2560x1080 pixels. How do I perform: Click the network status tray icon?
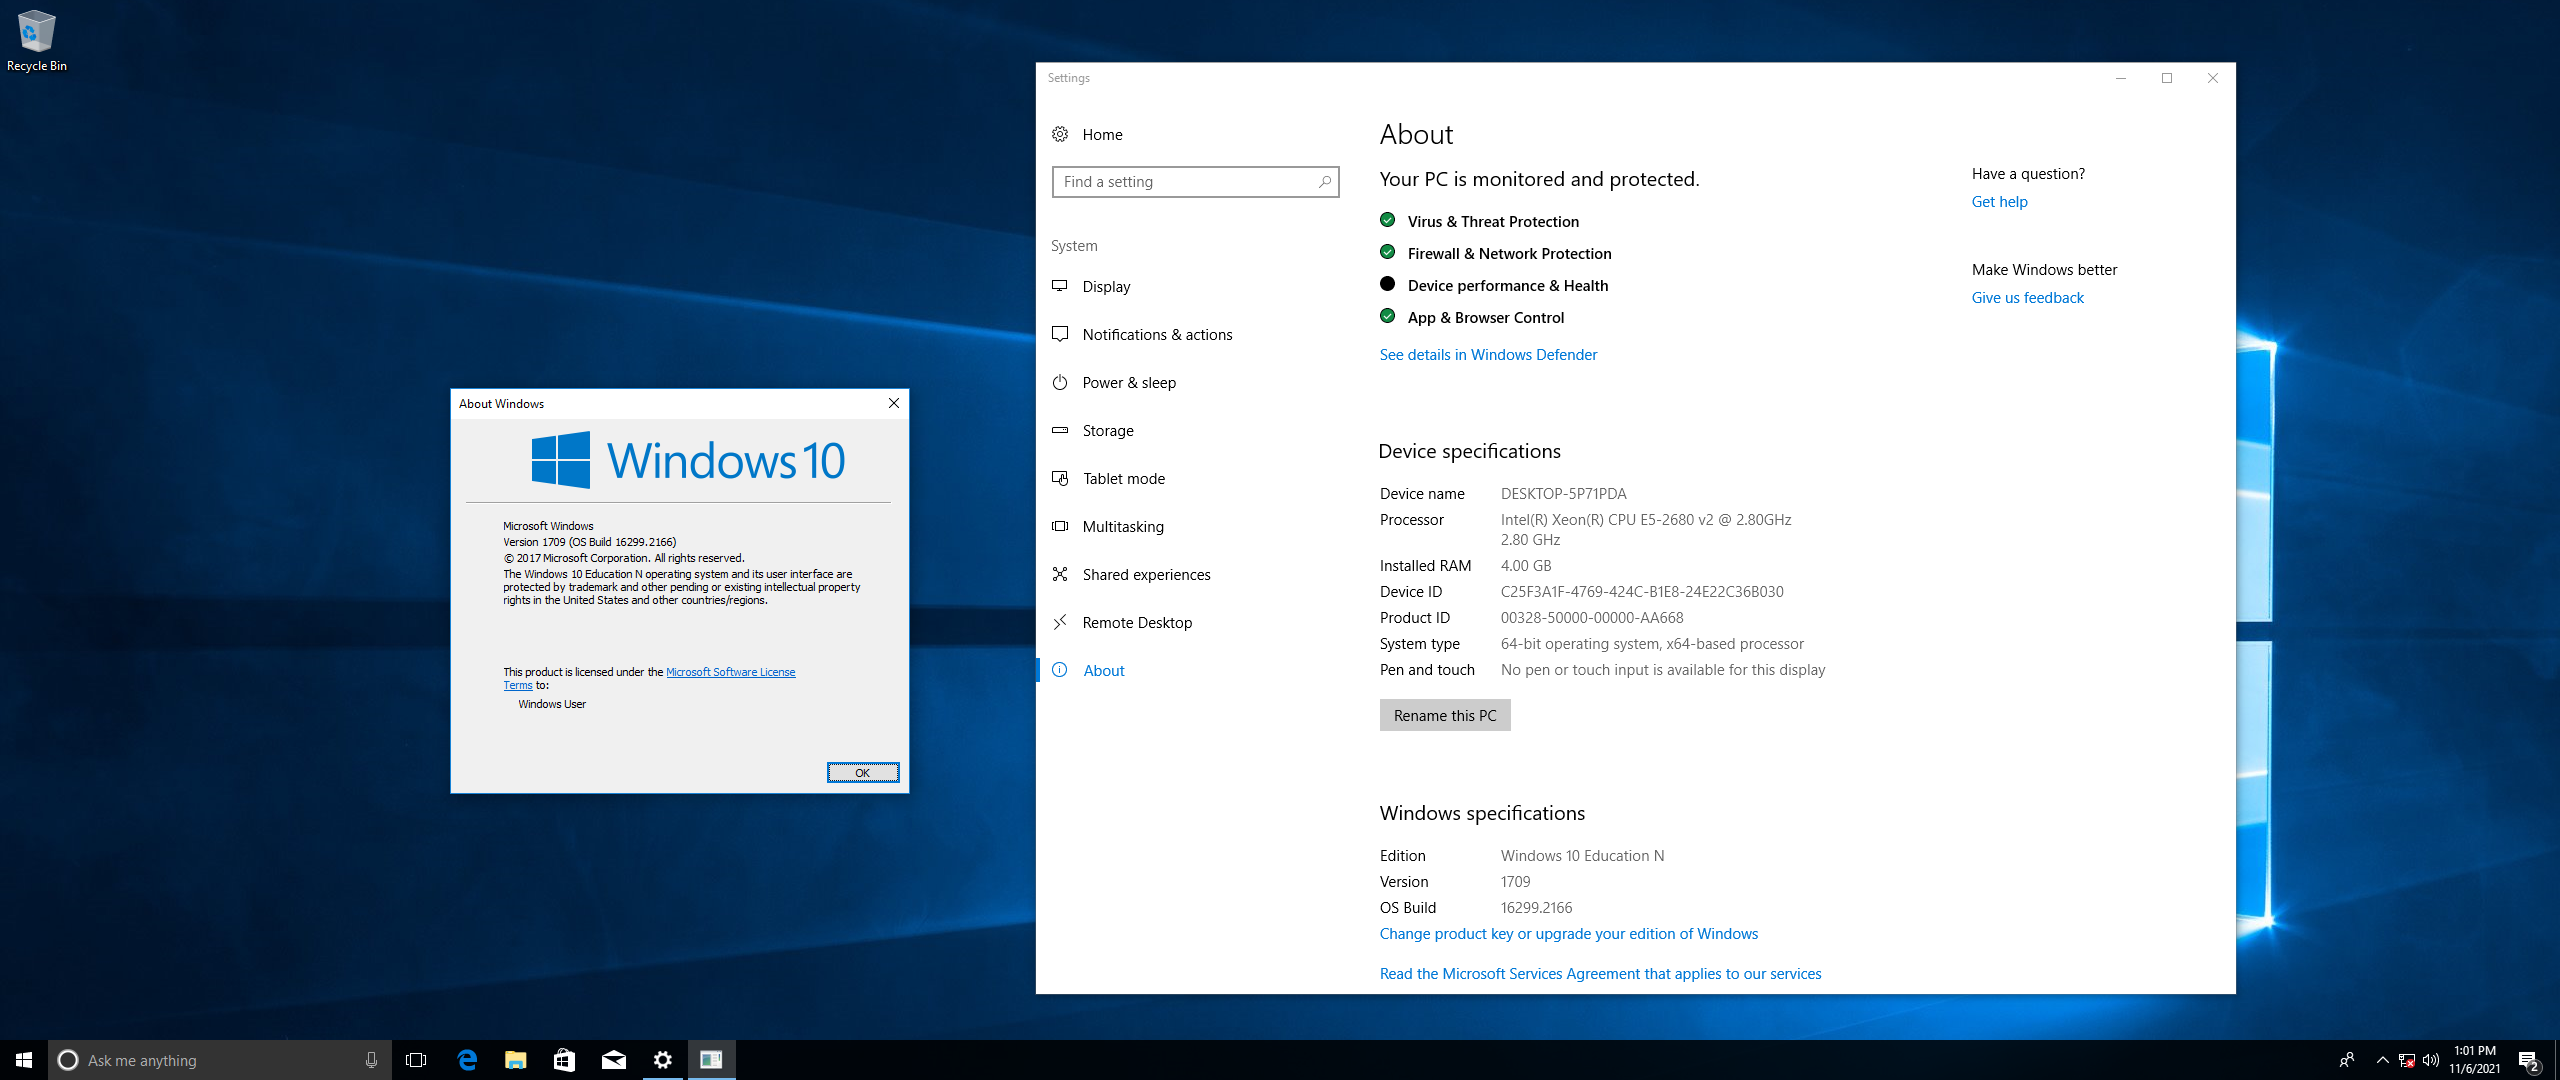tap(2407, 1060)
